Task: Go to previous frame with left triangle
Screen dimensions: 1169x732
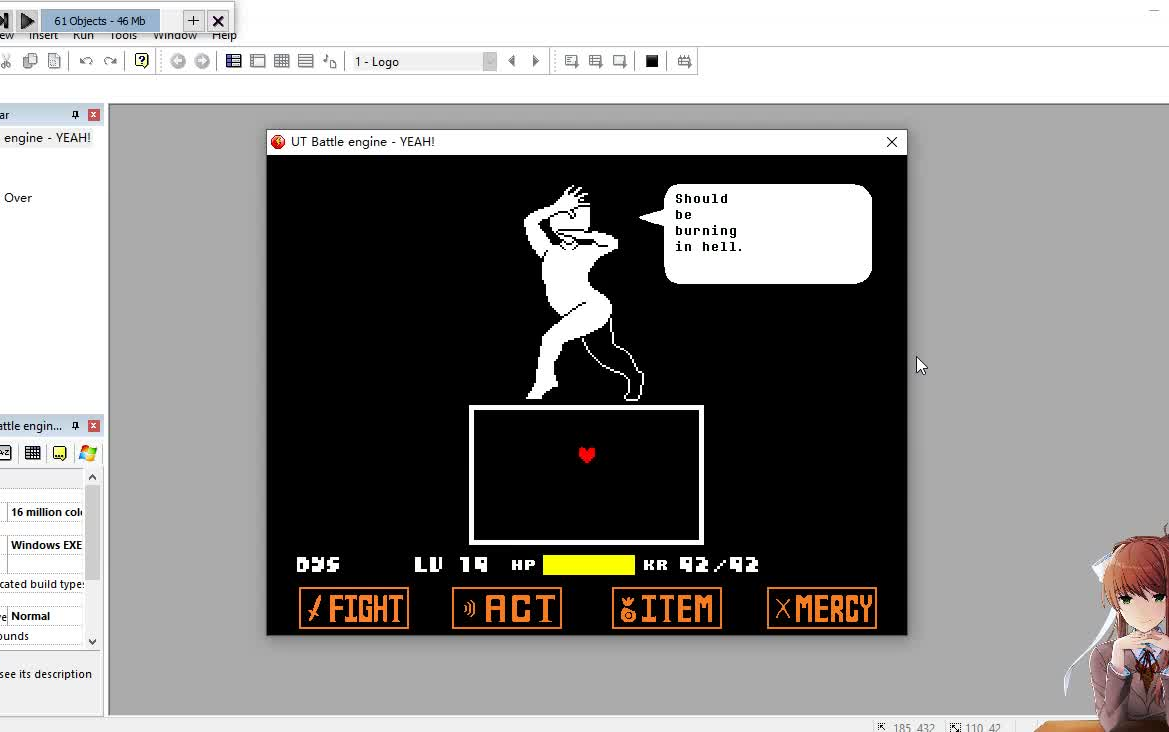Action: pyautogui.click(x=511, y=61)
